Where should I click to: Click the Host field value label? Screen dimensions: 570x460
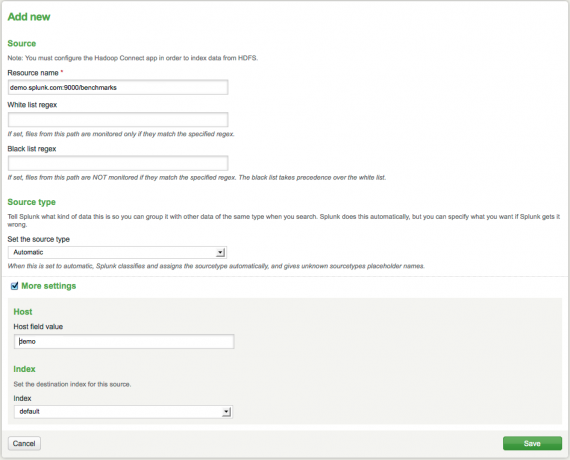38,327
